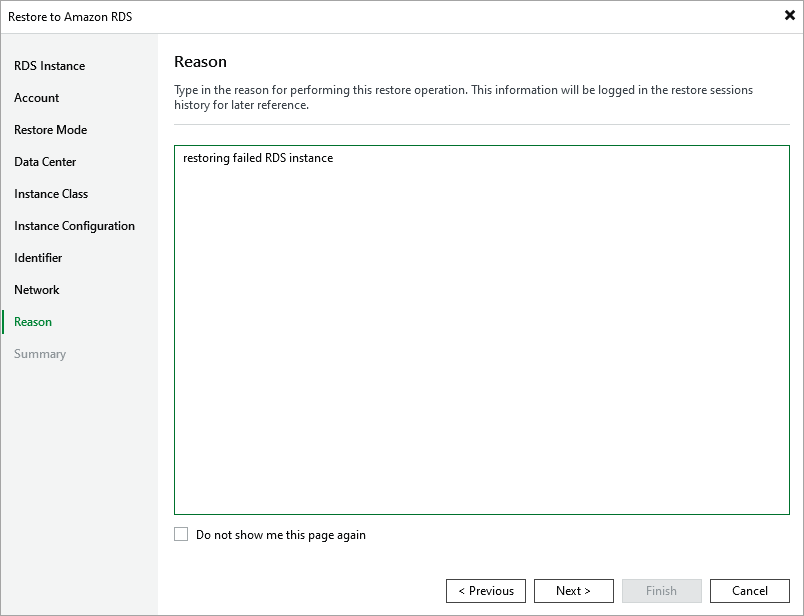
Task: Select the Reason step in sidebar
Action: pos(33,322)
